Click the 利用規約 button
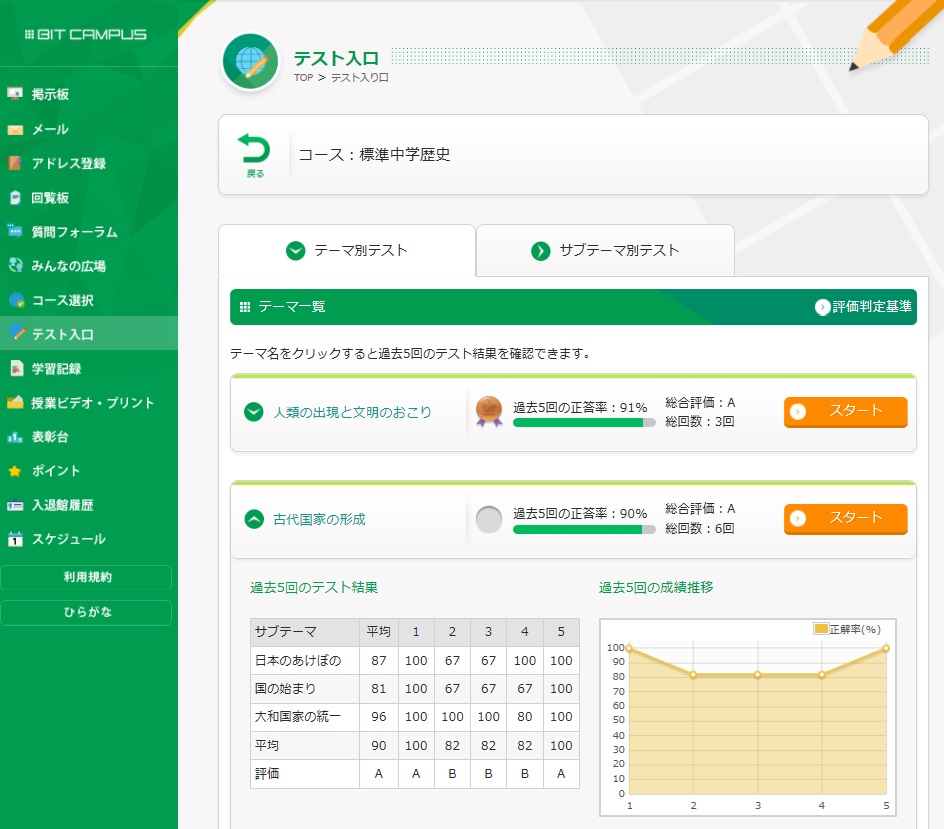Screen dimensions: 944x829 coord(86,577)
